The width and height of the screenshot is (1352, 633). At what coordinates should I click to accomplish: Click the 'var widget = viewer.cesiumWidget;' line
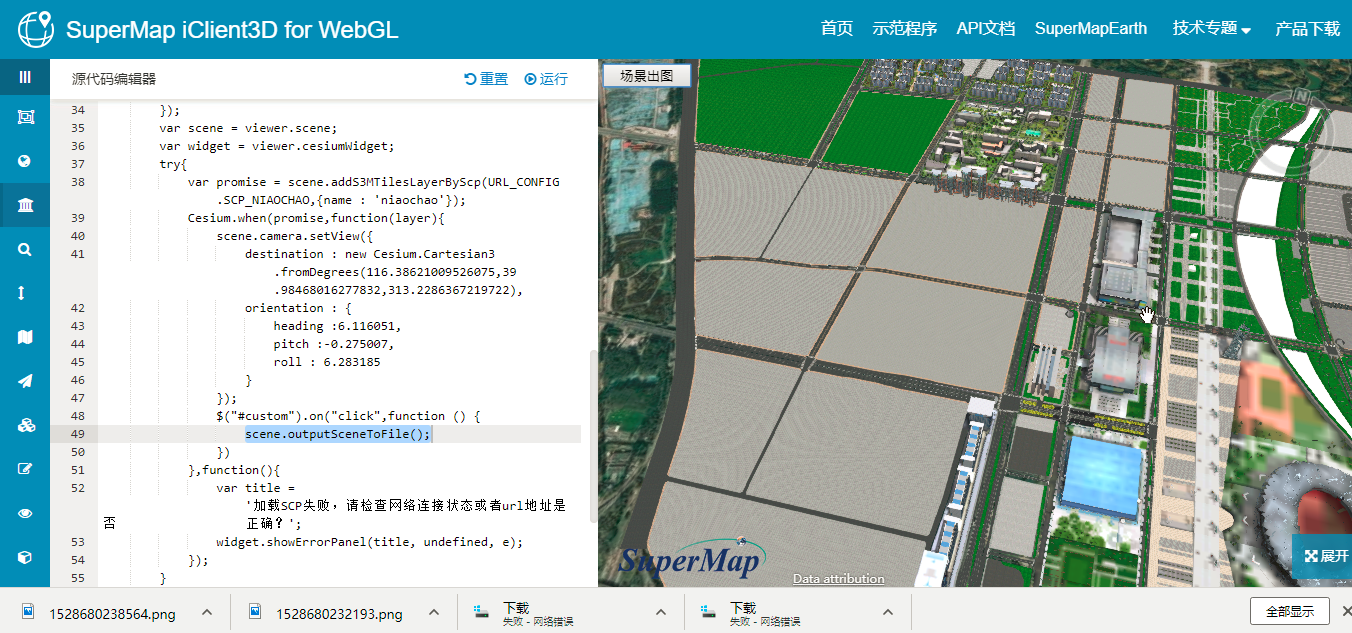[277, 146]
